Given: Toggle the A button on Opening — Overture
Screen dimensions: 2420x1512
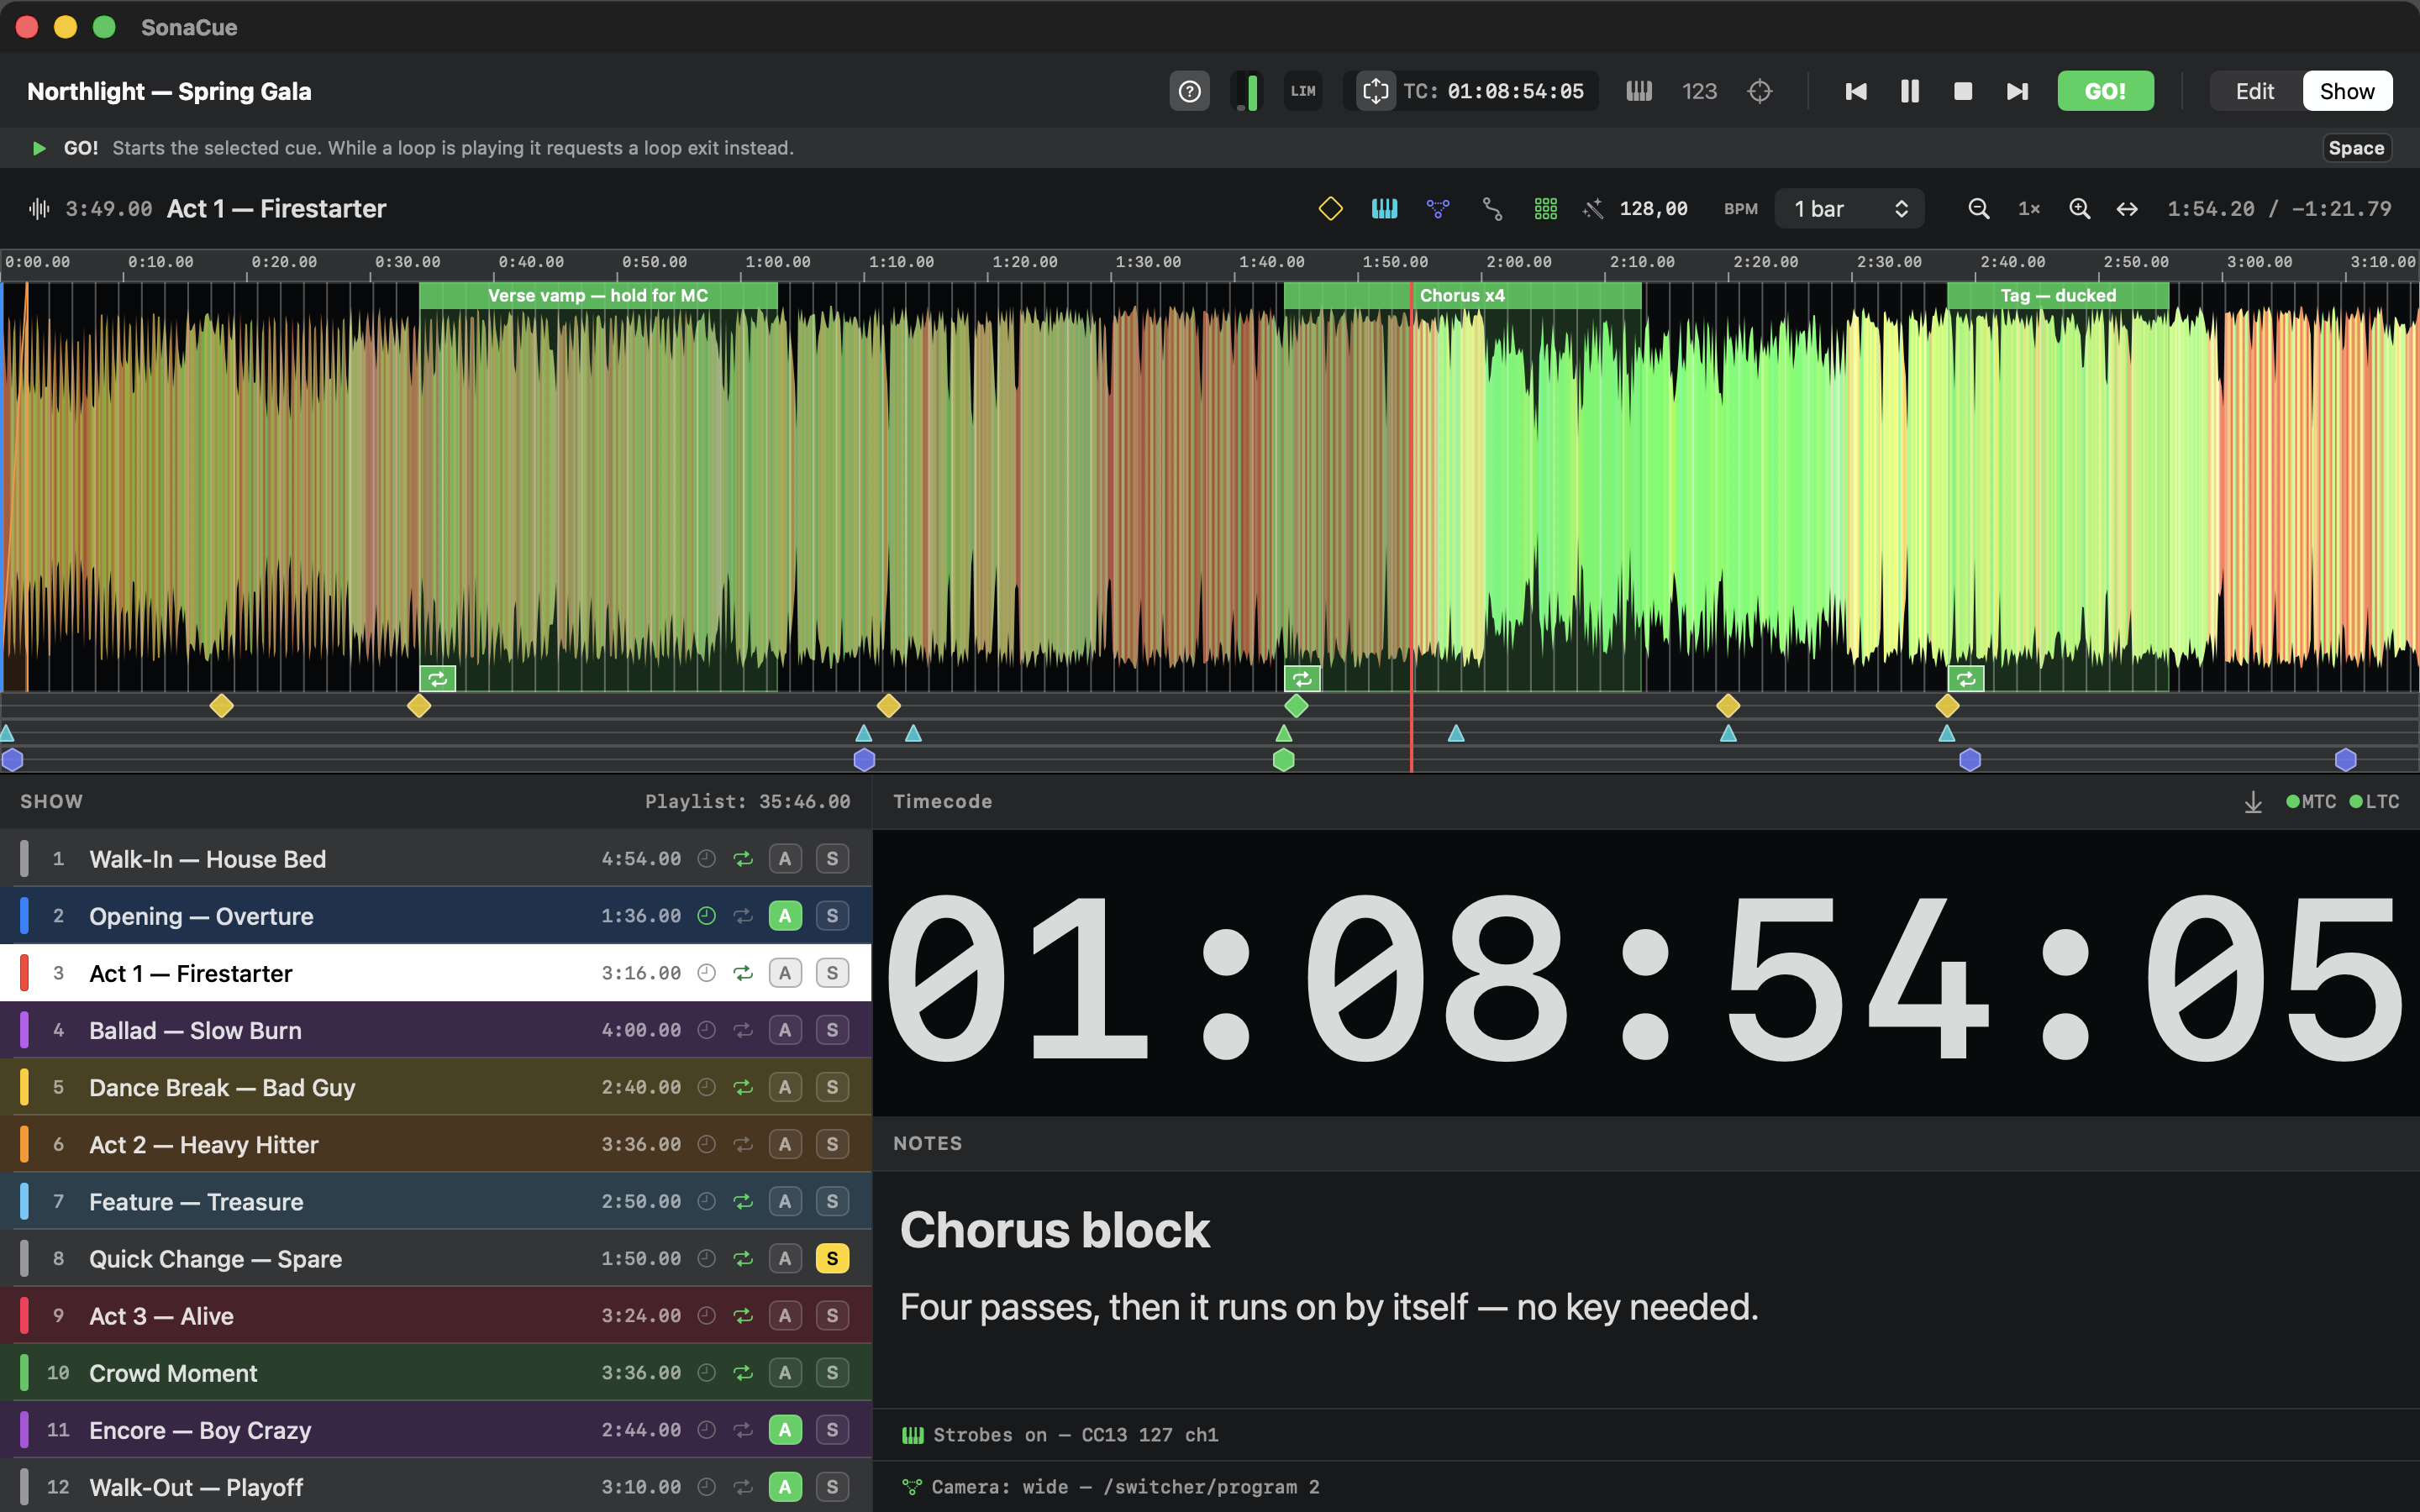Looking at the screenshot, I should [785, 915].
